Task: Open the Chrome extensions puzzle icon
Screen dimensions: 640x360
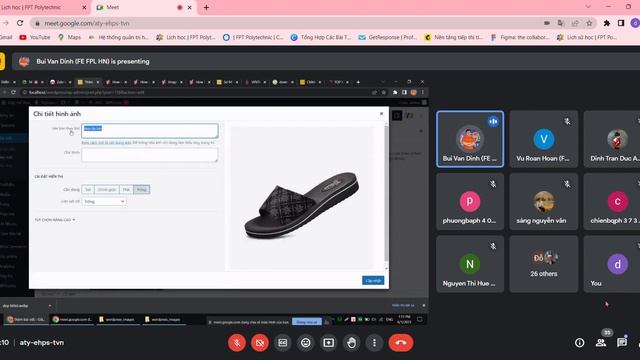Action: (607, 23)
